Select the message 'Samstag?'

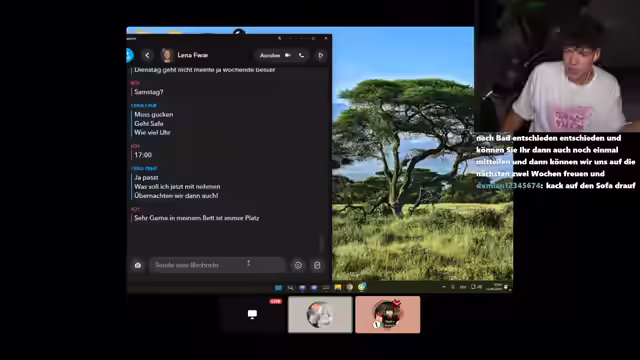149,92
